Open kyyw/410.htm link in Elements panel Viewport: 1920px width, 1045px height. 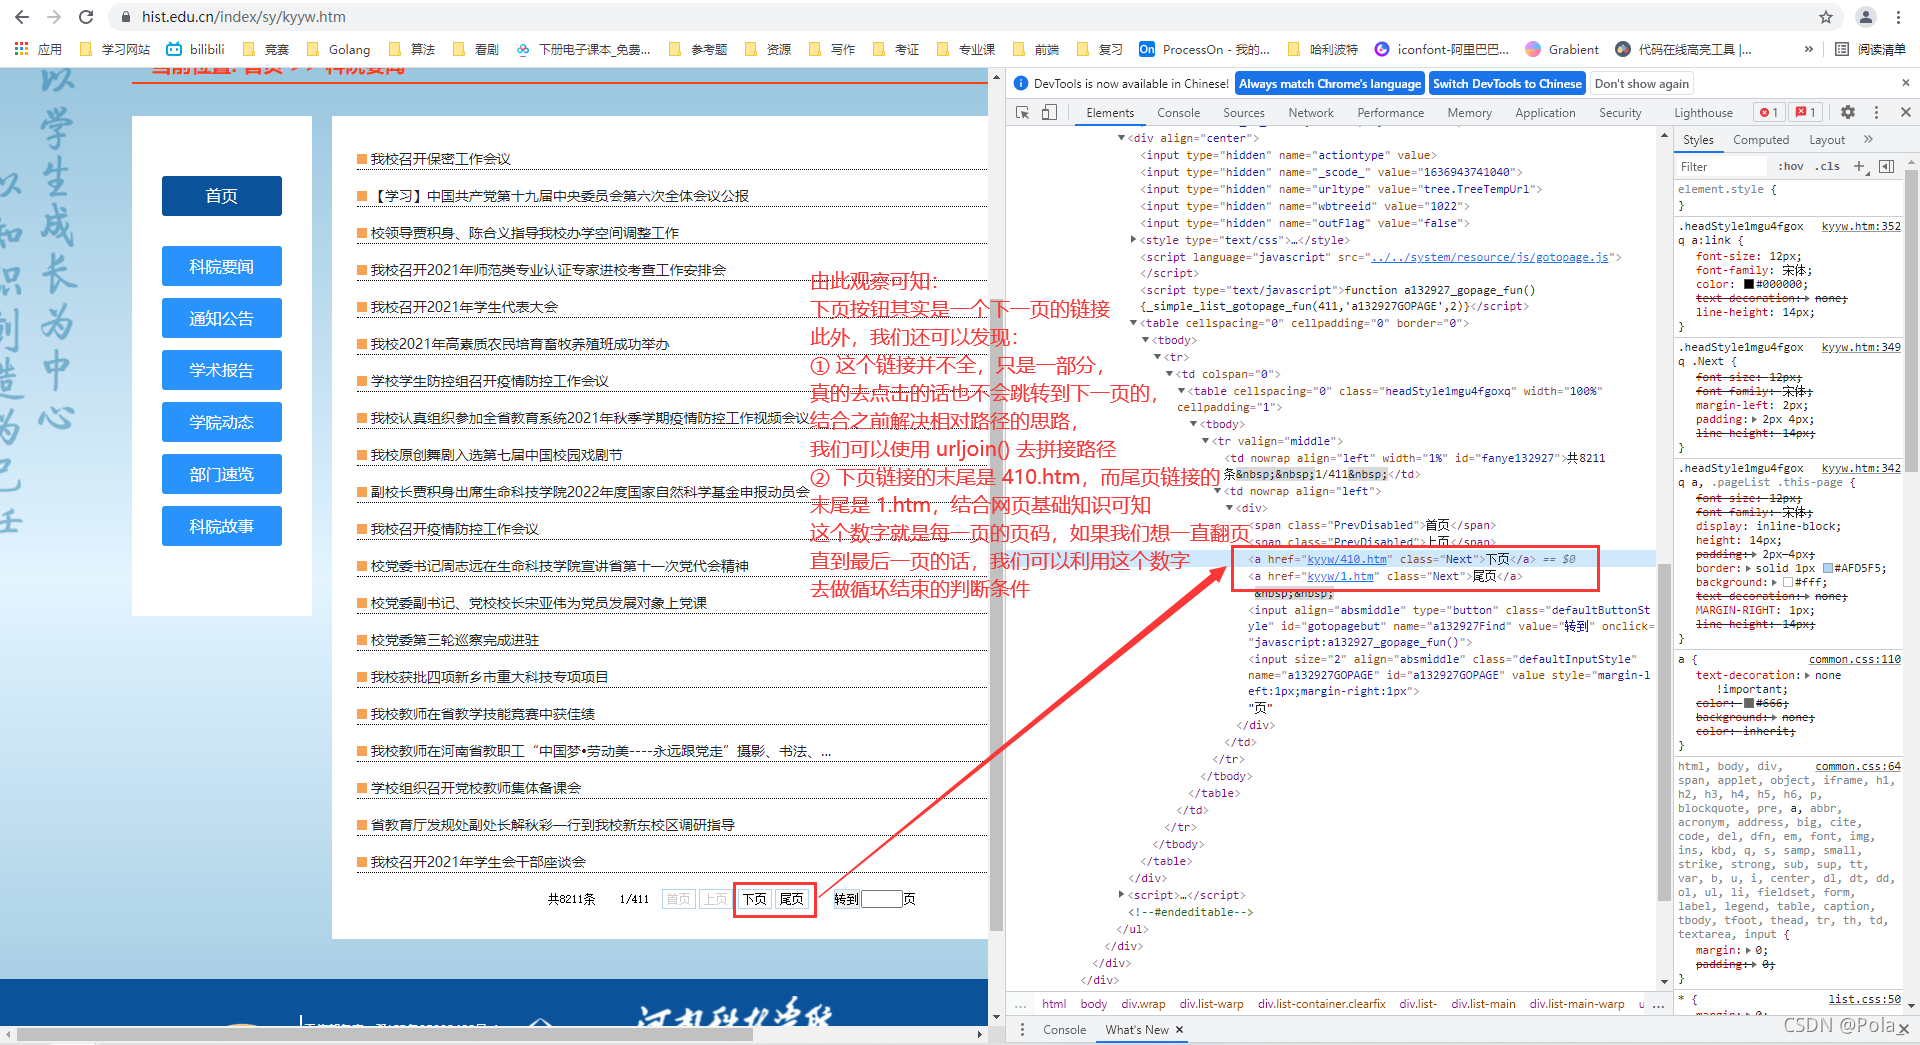(1347, 559)
